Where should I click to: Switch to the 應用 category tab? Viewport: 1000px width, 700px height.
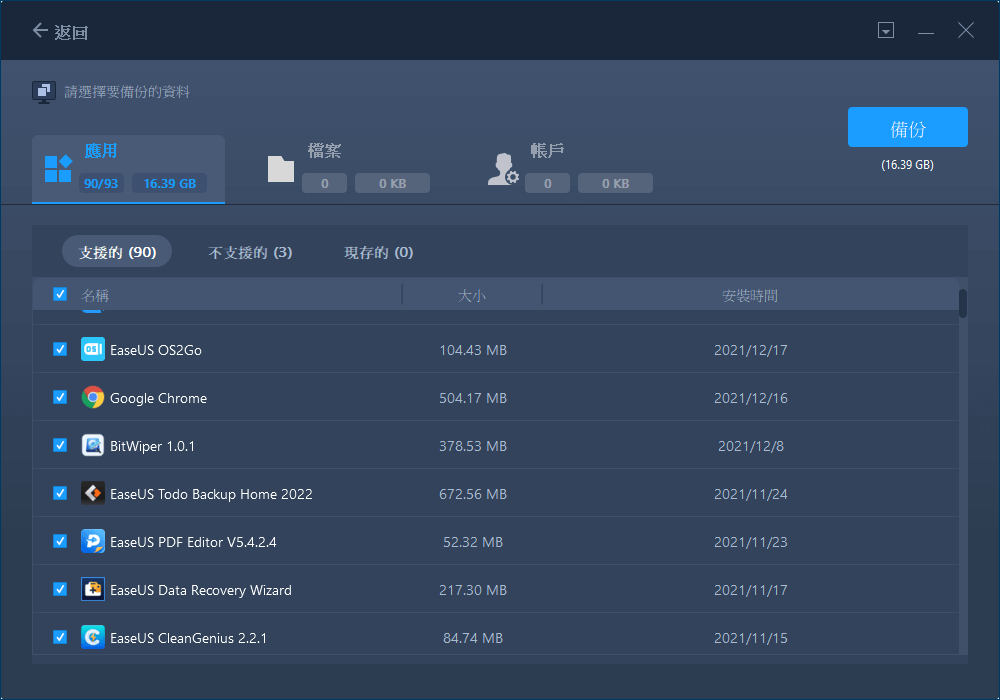128,169
